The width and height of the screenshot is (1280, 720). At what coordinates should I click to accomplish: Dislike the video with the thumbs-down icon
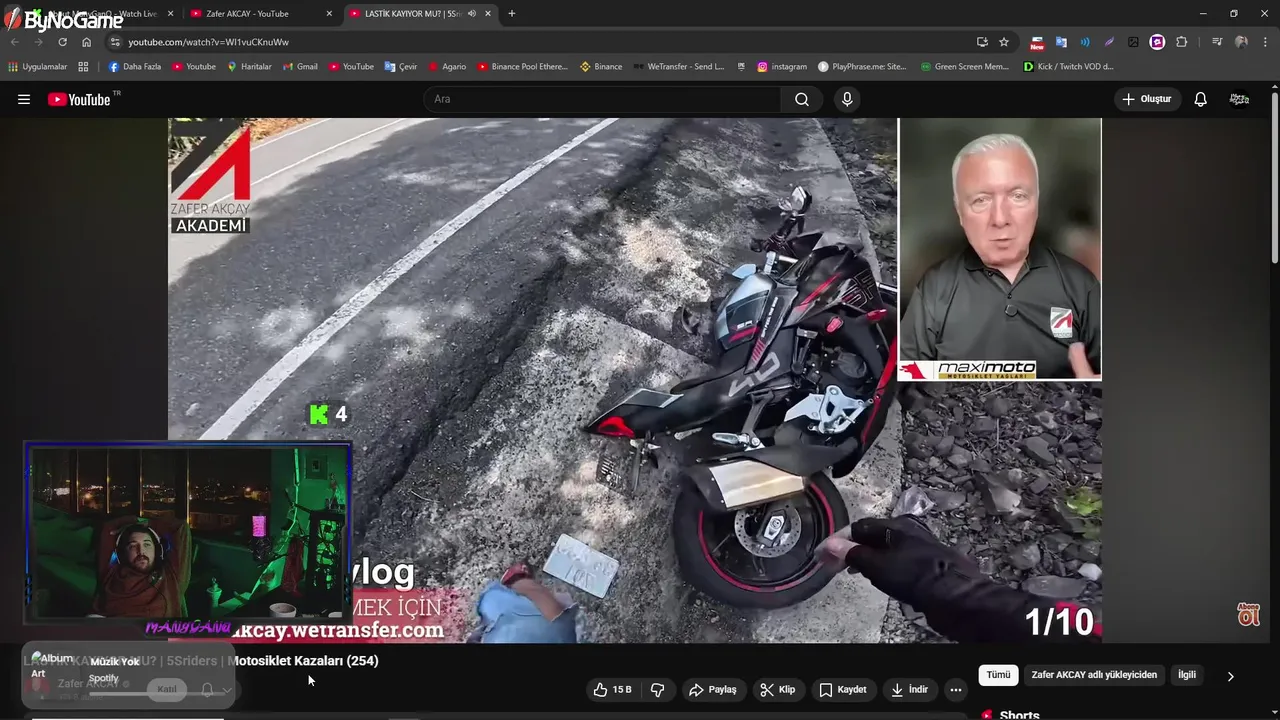658,690
